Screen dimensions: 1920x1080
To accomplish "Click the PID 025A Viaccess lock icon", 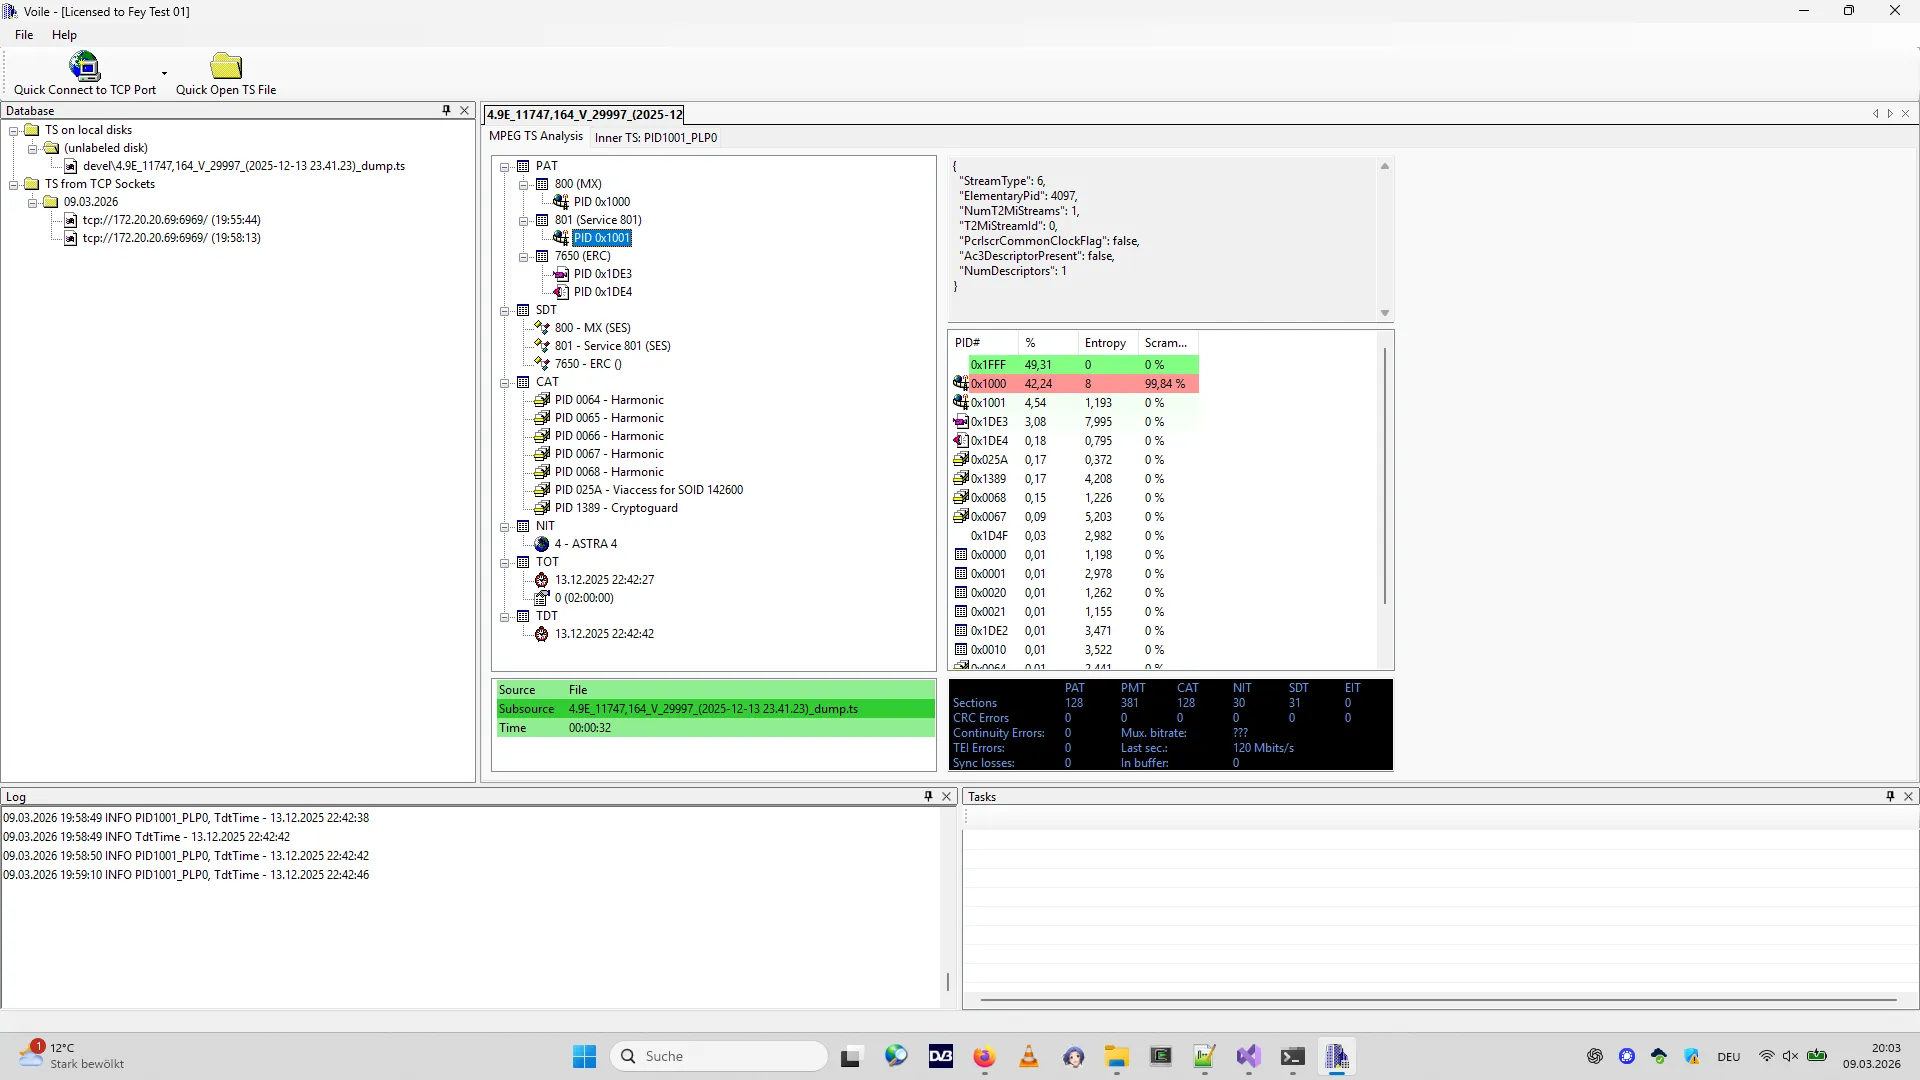I will [542, 490].
